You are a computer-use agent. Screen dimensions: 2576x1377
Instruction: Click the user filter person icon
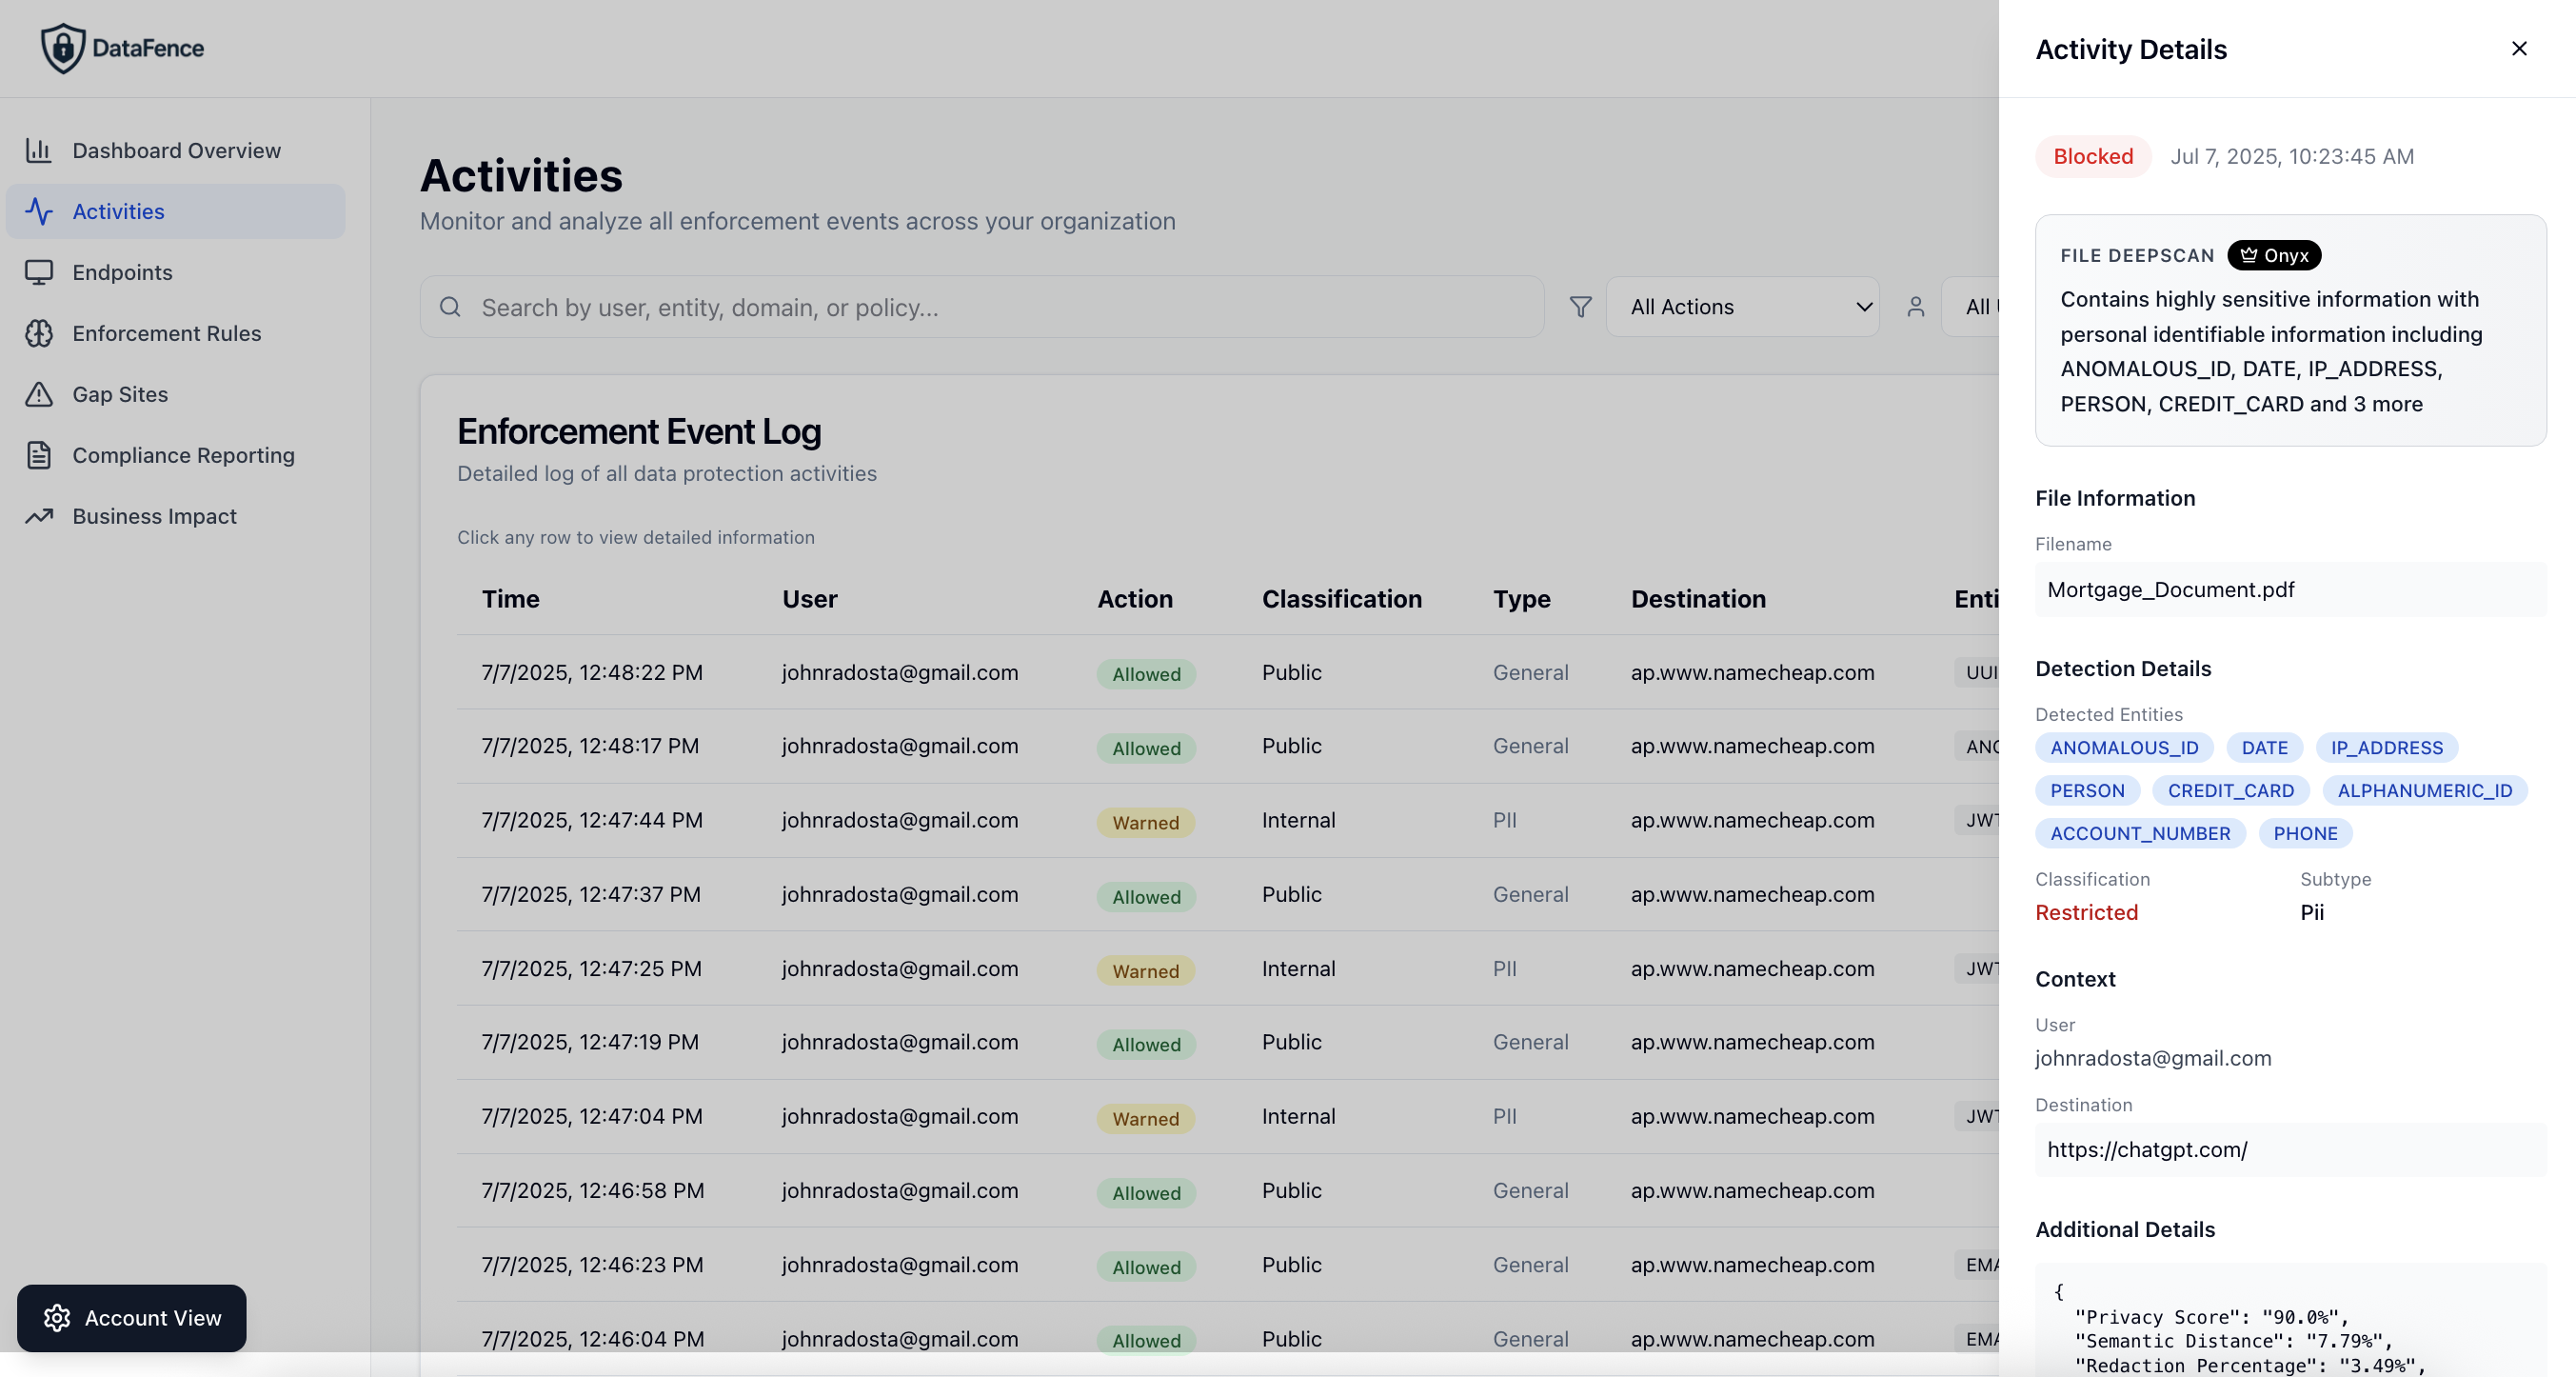point(1915,307)
